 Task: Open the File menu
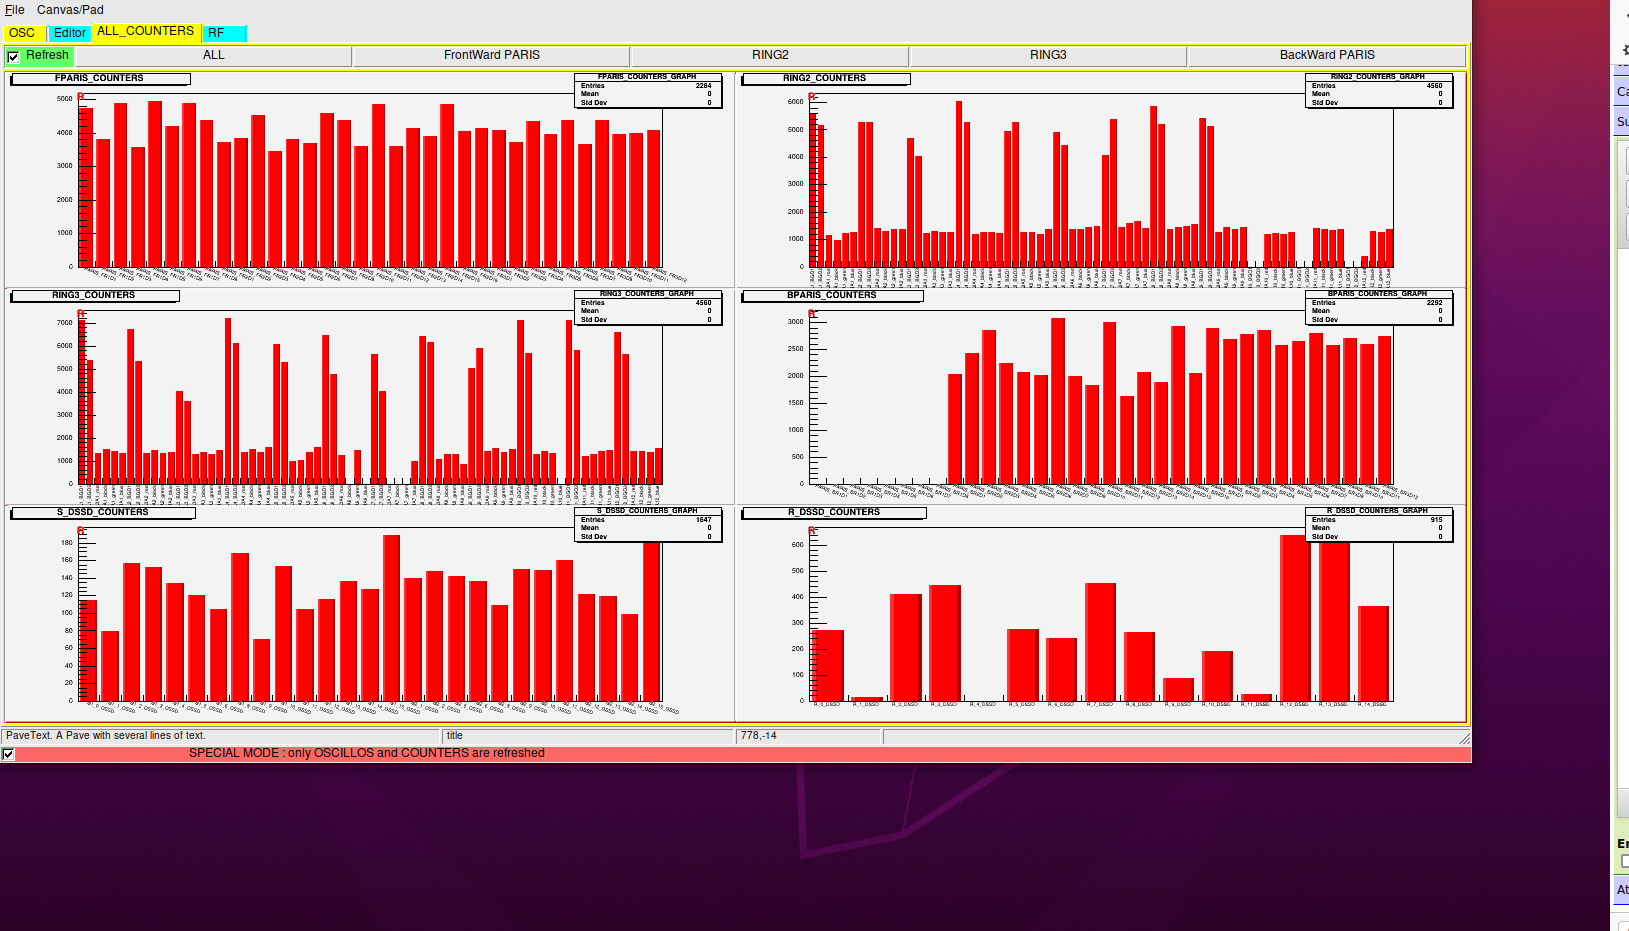point(14,10)
